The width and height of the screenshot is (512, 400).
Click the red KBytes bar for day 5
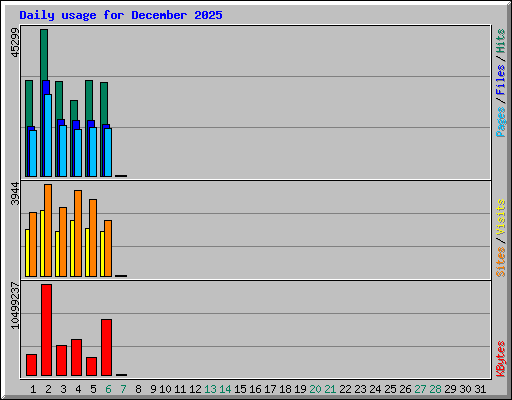(91, 366)
